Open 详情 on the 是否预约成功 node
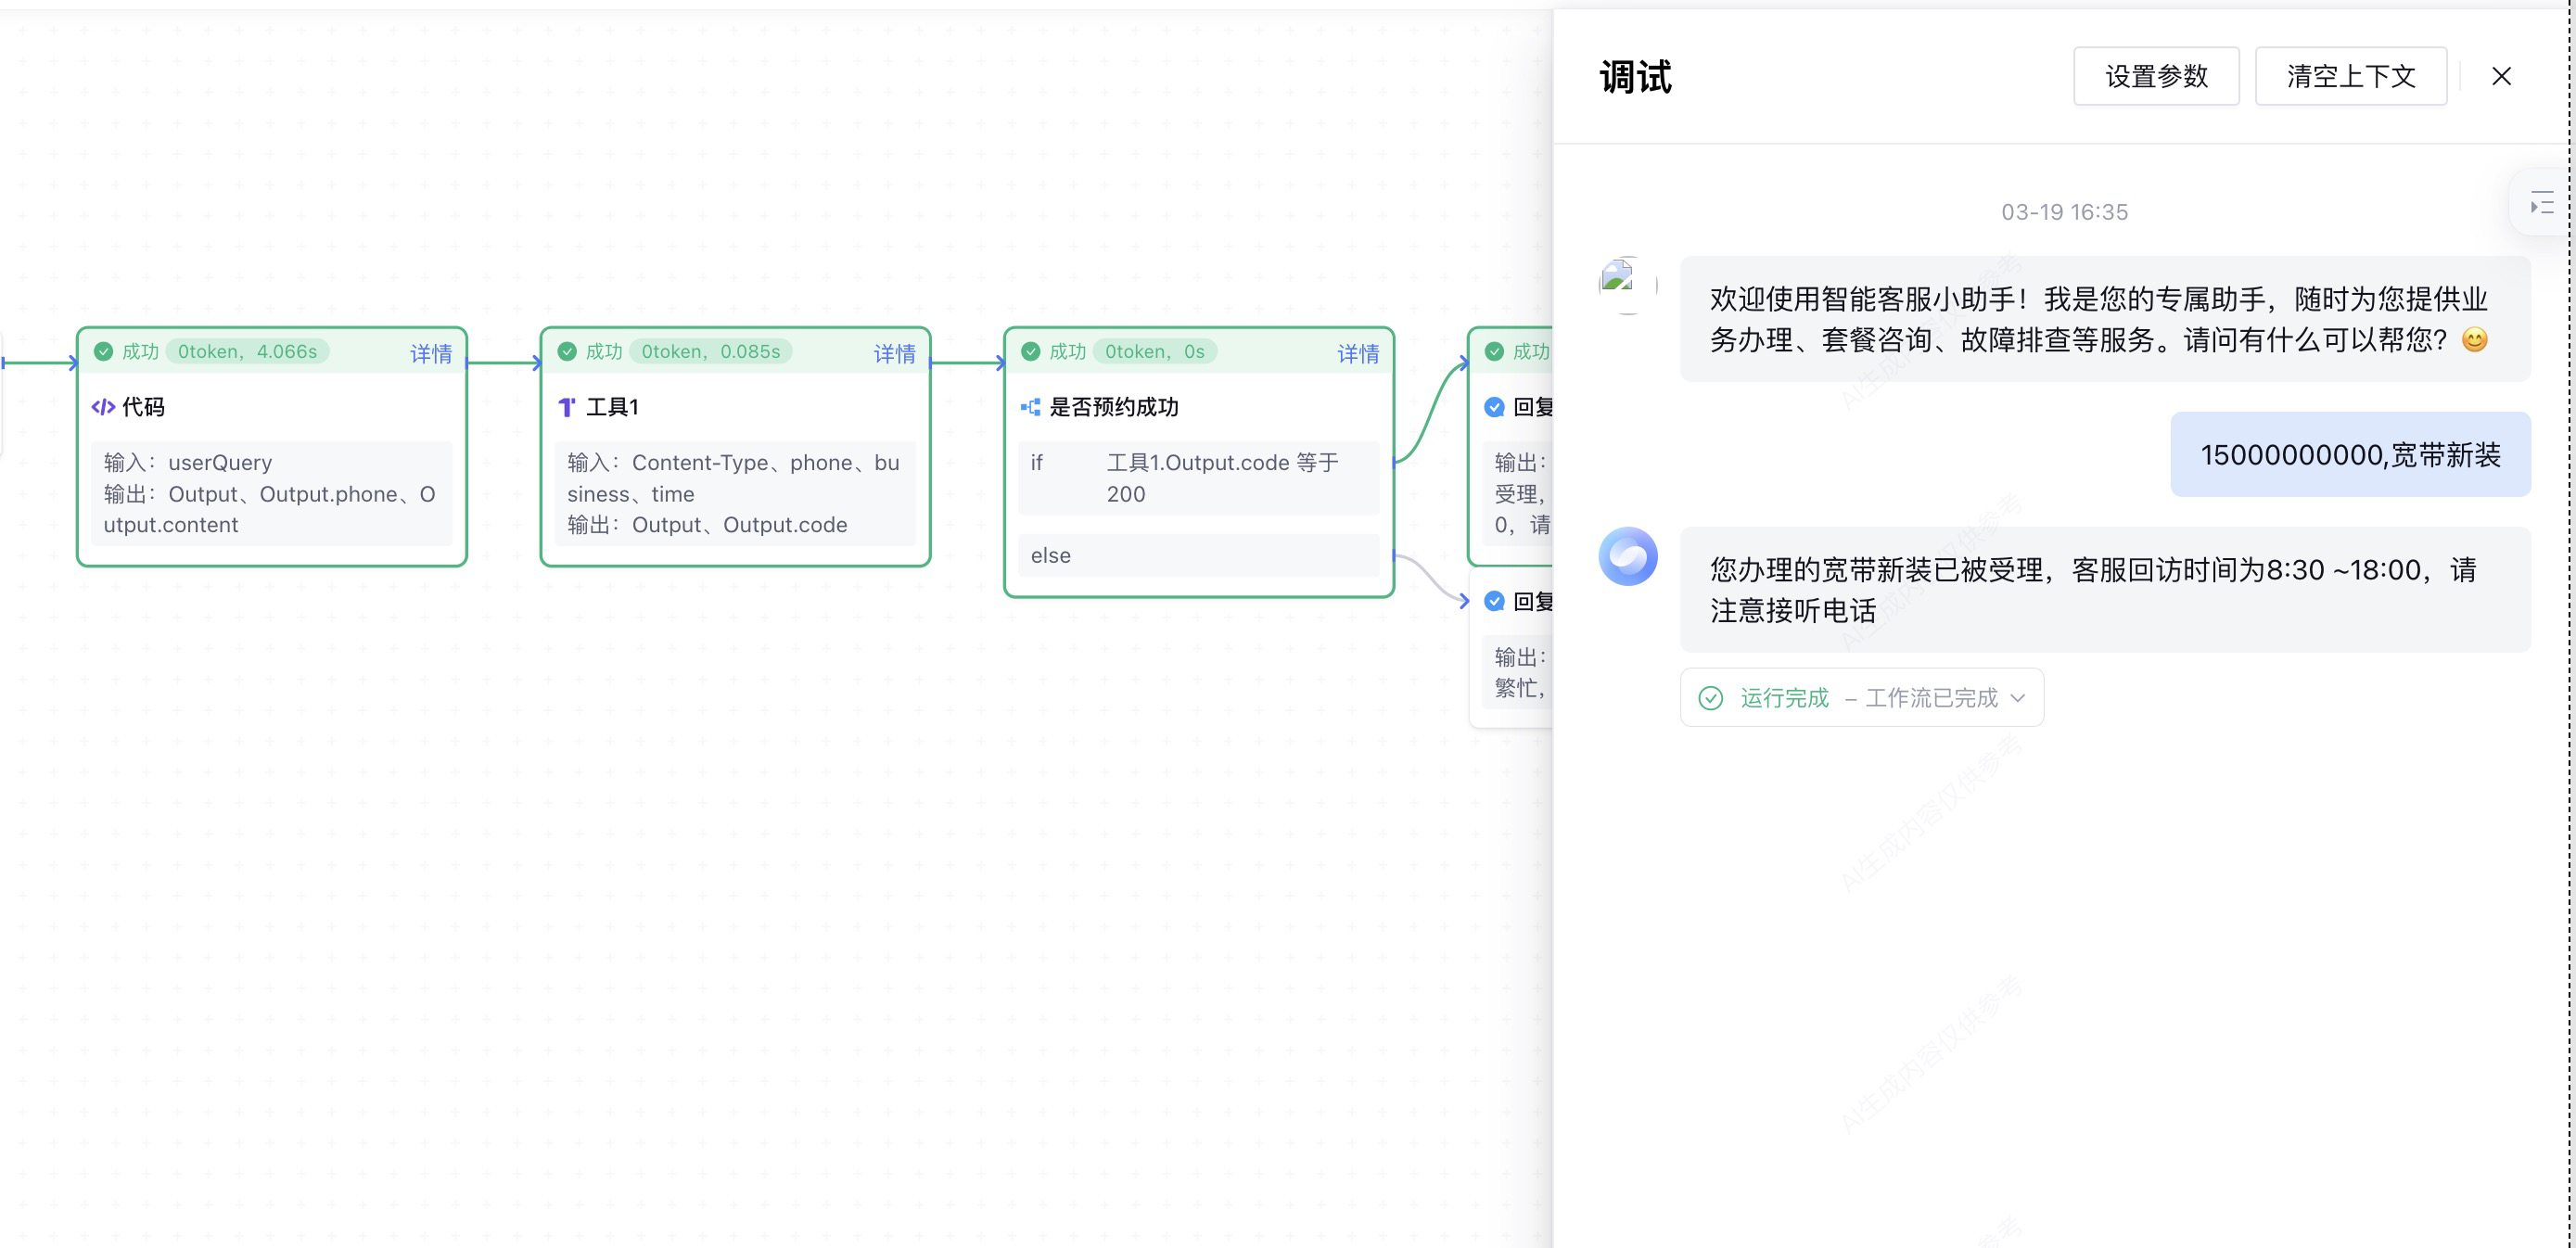Image resolution: width=2576 pixels, height=1248 pixels. pyautogui.click(x=1358, y=353)
